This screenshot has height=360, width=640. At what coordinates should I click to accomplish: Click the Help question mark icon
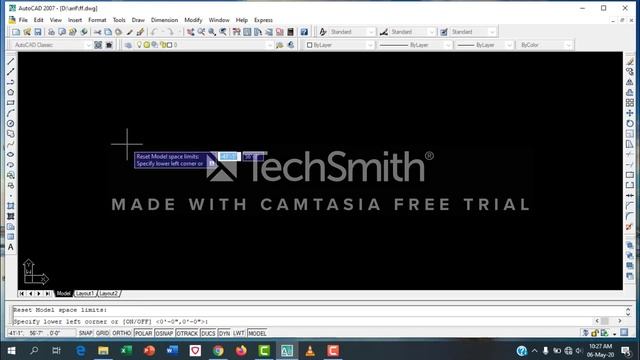(x=304, y=32)
